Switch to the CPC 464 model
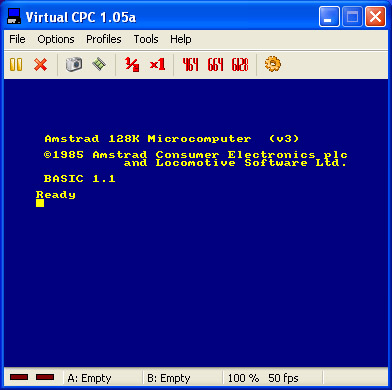Screen dimensions: 392x390 click(190, 64)
